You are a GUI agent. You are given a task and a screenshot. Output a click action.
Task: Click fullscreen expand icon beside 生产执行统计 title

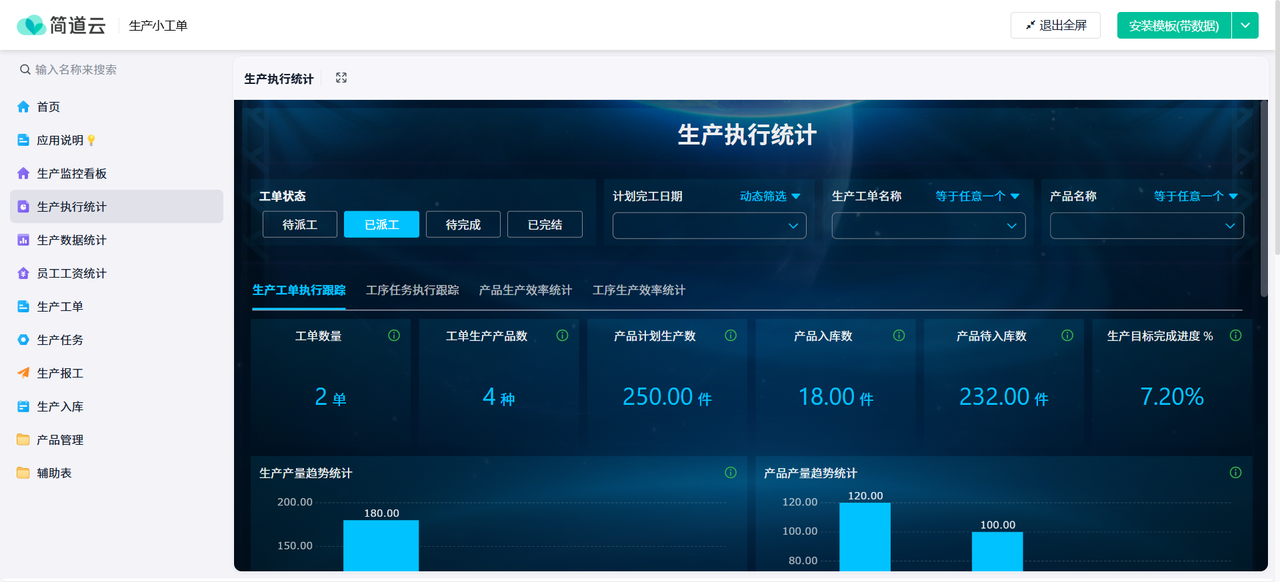pyautogui.click(x=341, y=78)
